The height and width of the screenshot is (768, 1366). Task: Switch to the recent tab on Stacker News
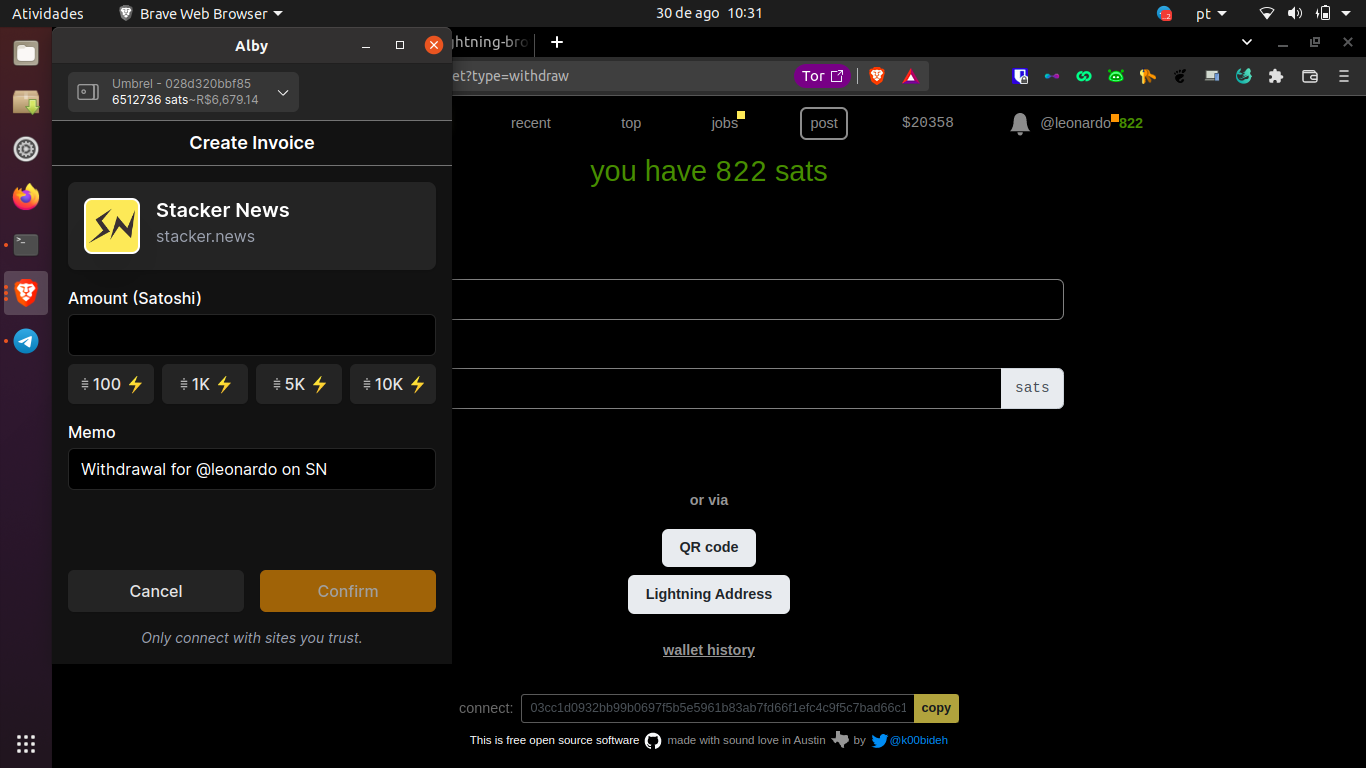coord(531,122)
